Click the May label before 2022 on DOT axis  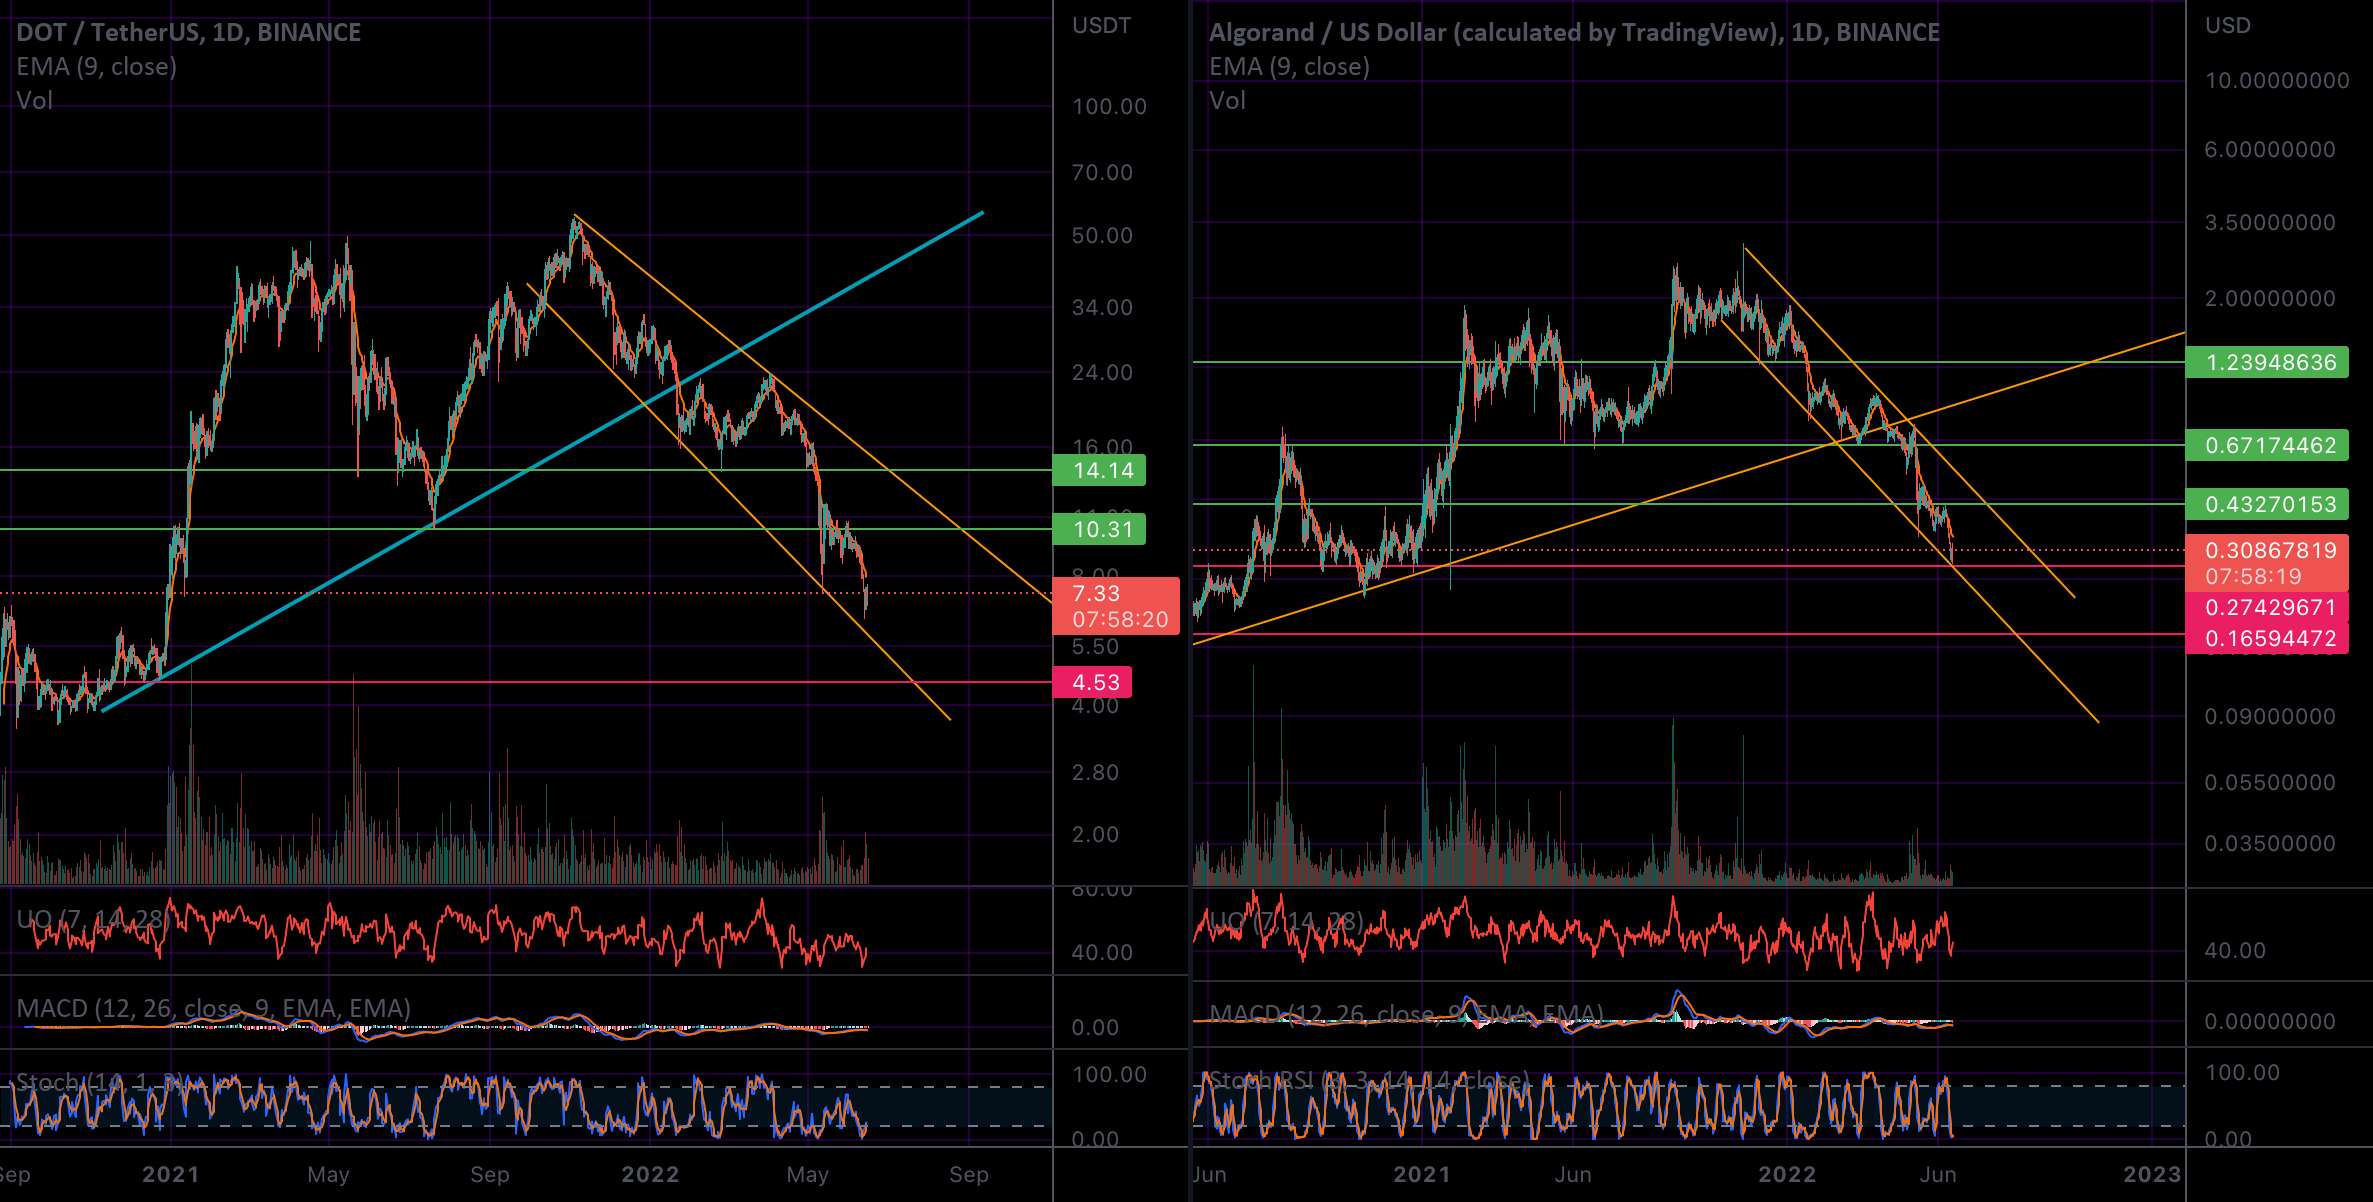pos(328,1174)
